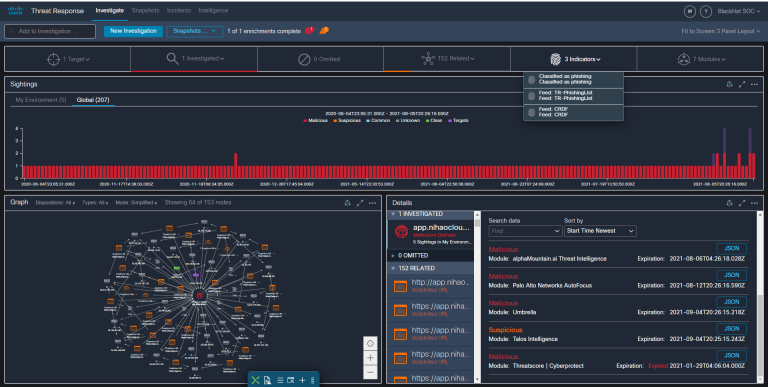
Task: Switch to My Environment sightings tab
Action: click(41, 100)
